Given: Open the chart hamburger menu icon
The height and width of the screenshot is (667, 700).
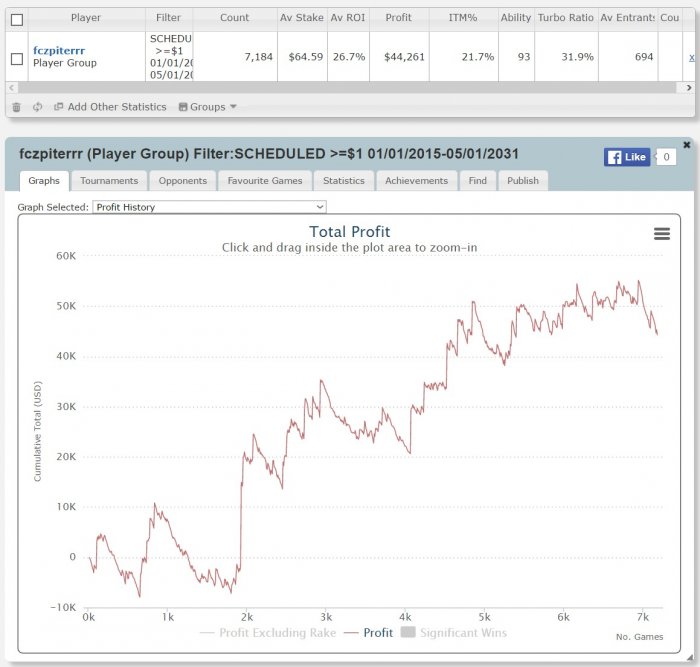Looking at the screenshot, I should click(662, 233).
